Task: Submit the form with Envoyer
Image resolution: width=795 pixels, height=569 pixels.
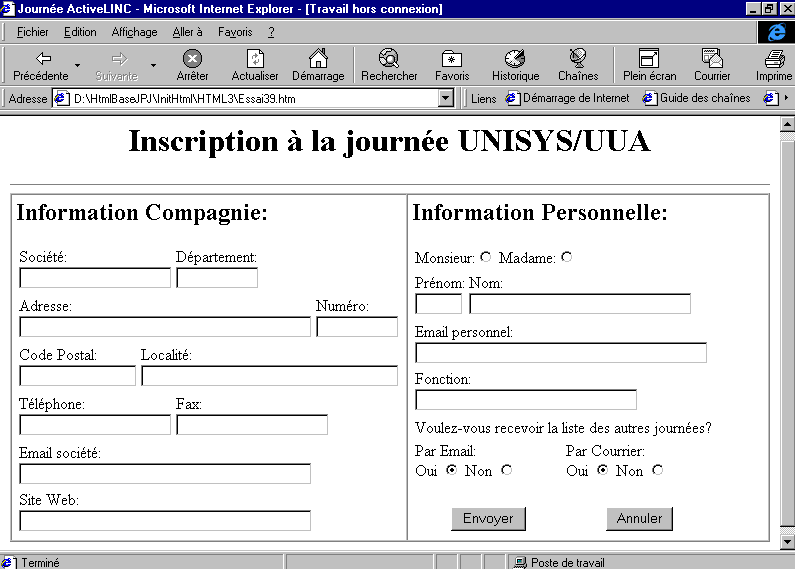Action: pyautogui.click(x=488, y=519)
